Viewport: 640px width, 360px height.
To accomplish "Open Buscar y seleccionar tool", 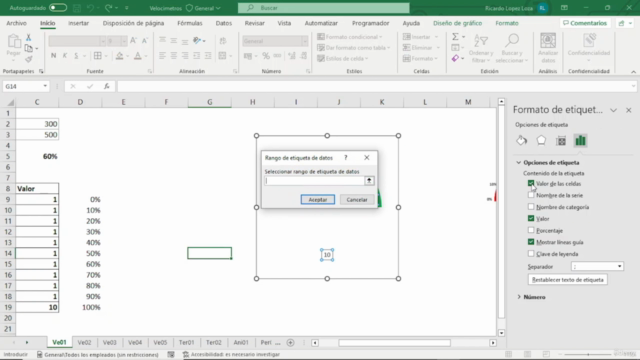I will tap(511, 49).
